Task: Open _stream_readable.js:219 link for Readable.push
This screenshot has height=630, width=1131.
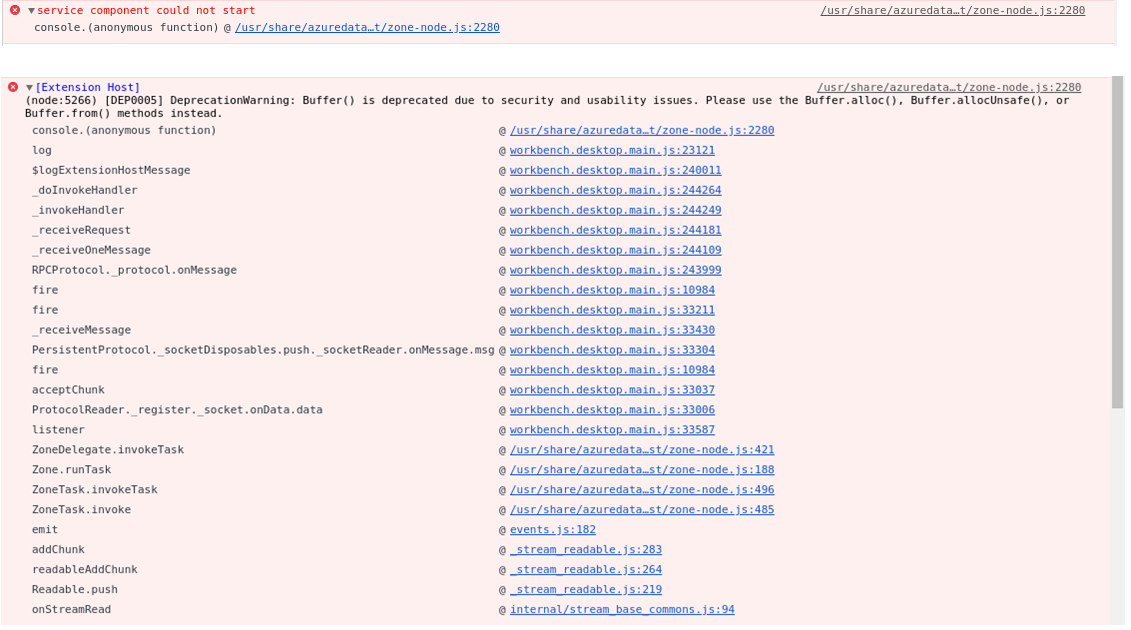Action: coord(586,590)
